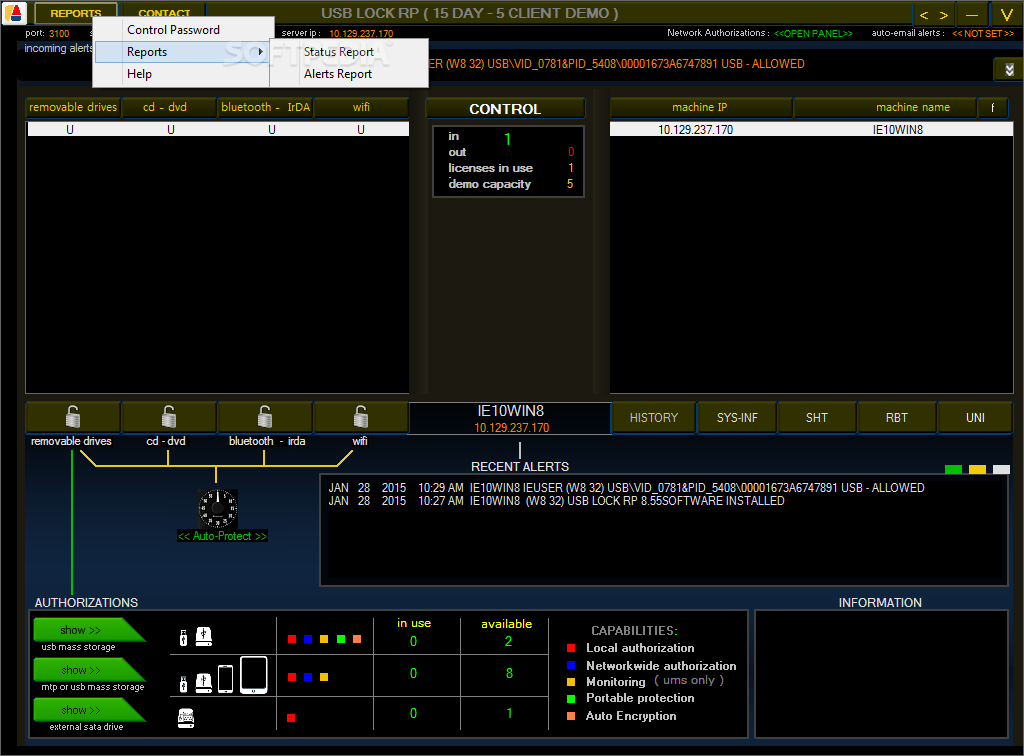
Task: Toggle the wifi padlock
Action: (360, 417)
